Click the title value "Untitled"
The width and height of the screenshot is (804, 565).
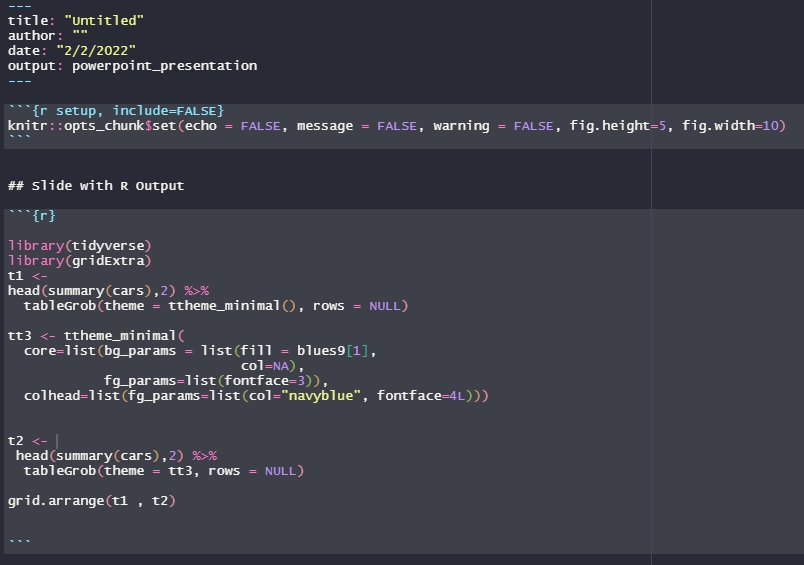pos(104,21)
